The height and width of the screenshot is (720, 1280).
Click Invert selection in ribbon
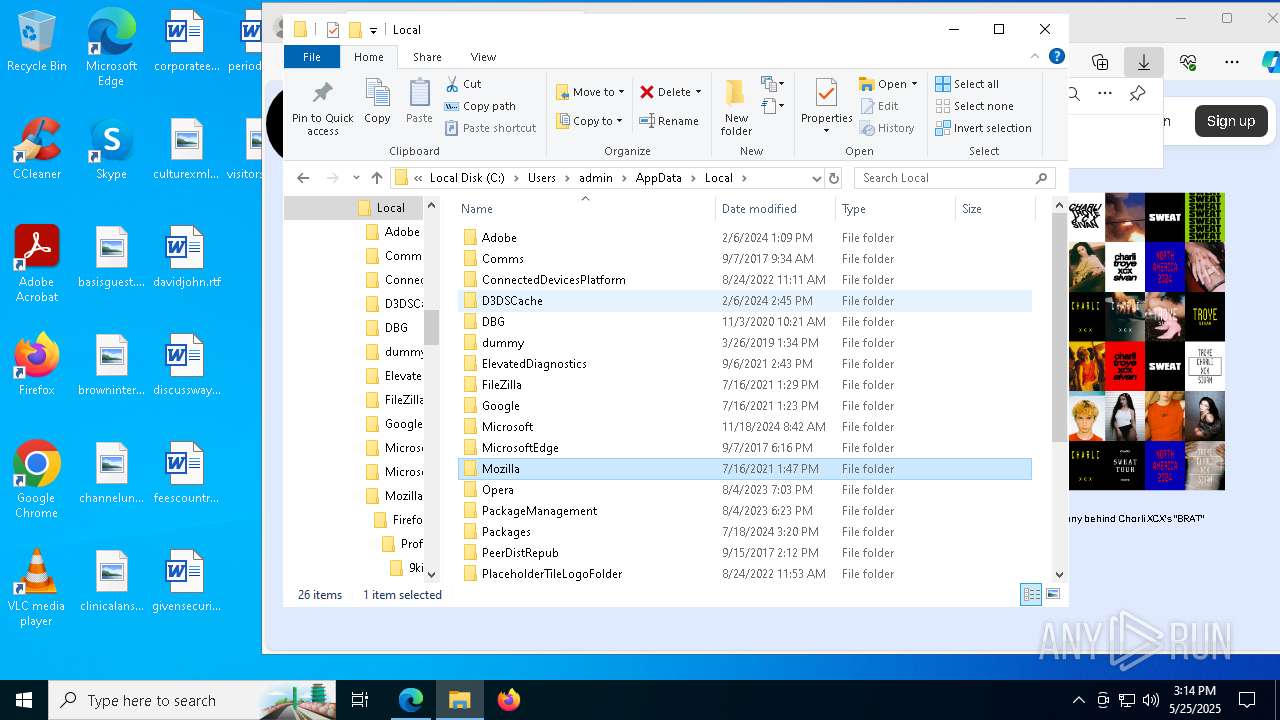pos(983,128)
